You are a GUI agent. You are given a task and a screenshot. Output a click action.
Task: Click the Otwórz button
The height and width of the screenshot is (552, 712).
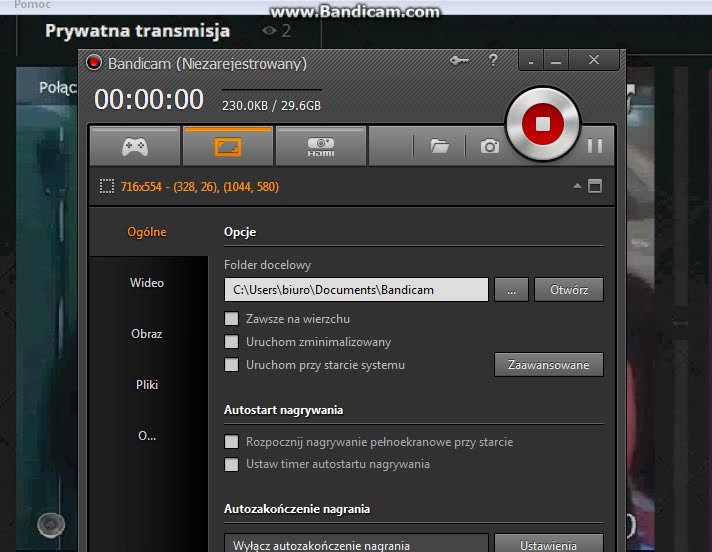click(x=569, y=290)
